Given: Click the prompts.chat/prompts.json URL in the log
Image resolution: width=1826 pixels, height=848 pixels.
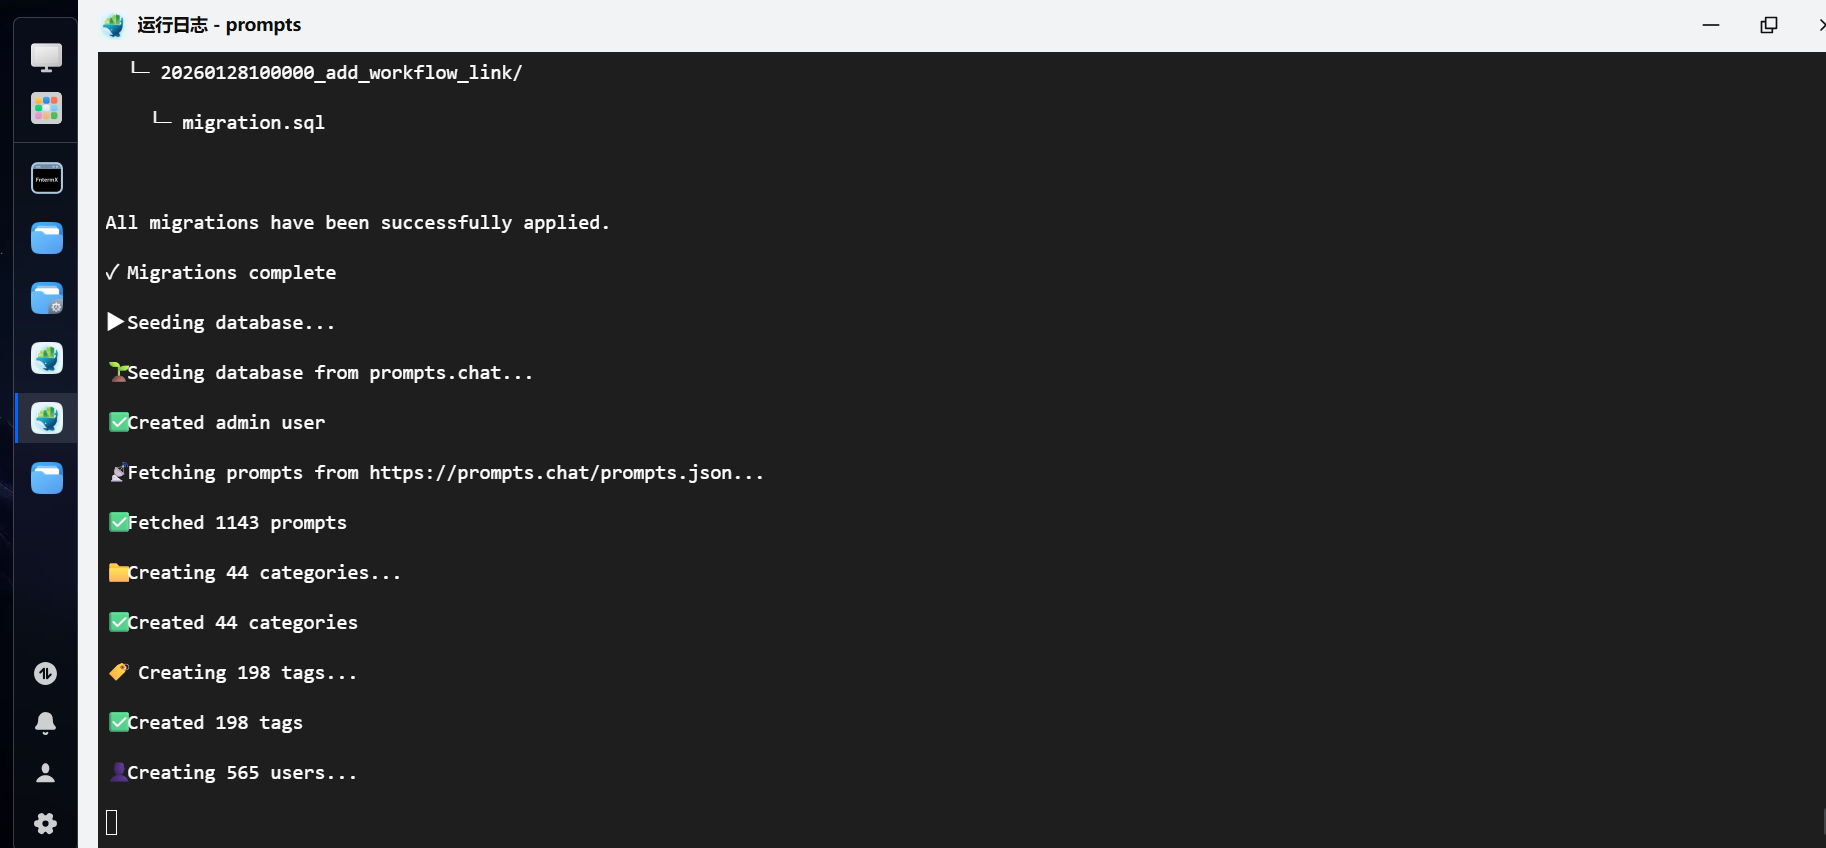Looking at the screenshot, I should pyautogui.click(x=551, y=473).
